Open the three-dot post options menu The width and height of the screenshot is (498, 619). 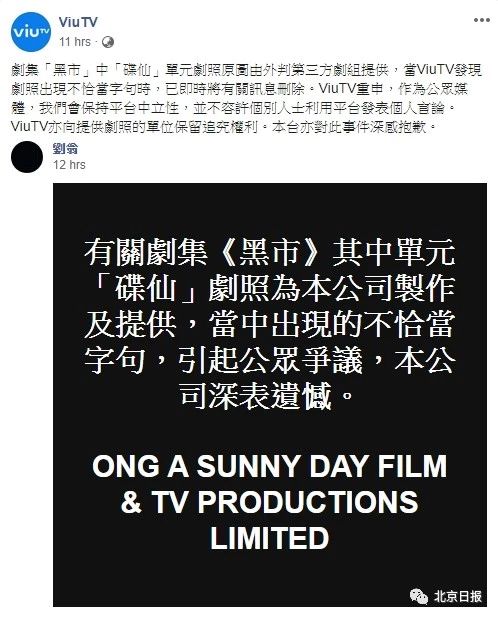click(x=482, y=21)
